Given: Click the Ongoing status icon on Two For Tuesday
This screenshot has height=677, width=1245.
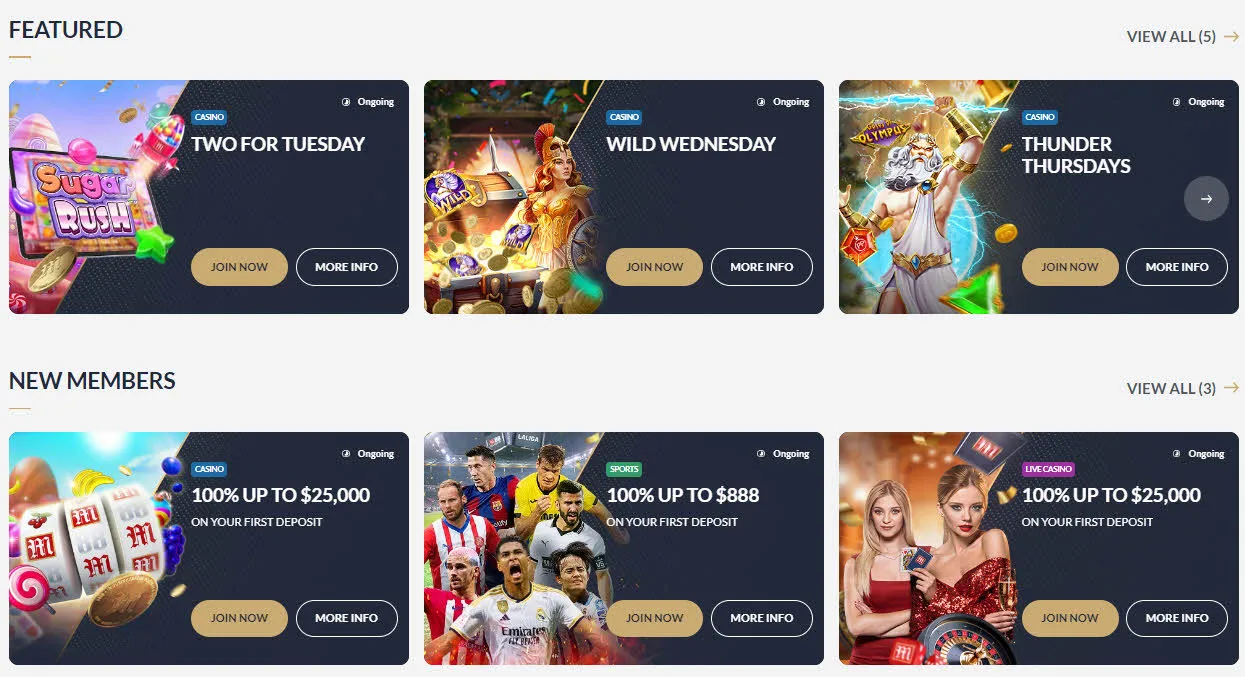Looking at the screenshot, I should (x=346, y=102).
